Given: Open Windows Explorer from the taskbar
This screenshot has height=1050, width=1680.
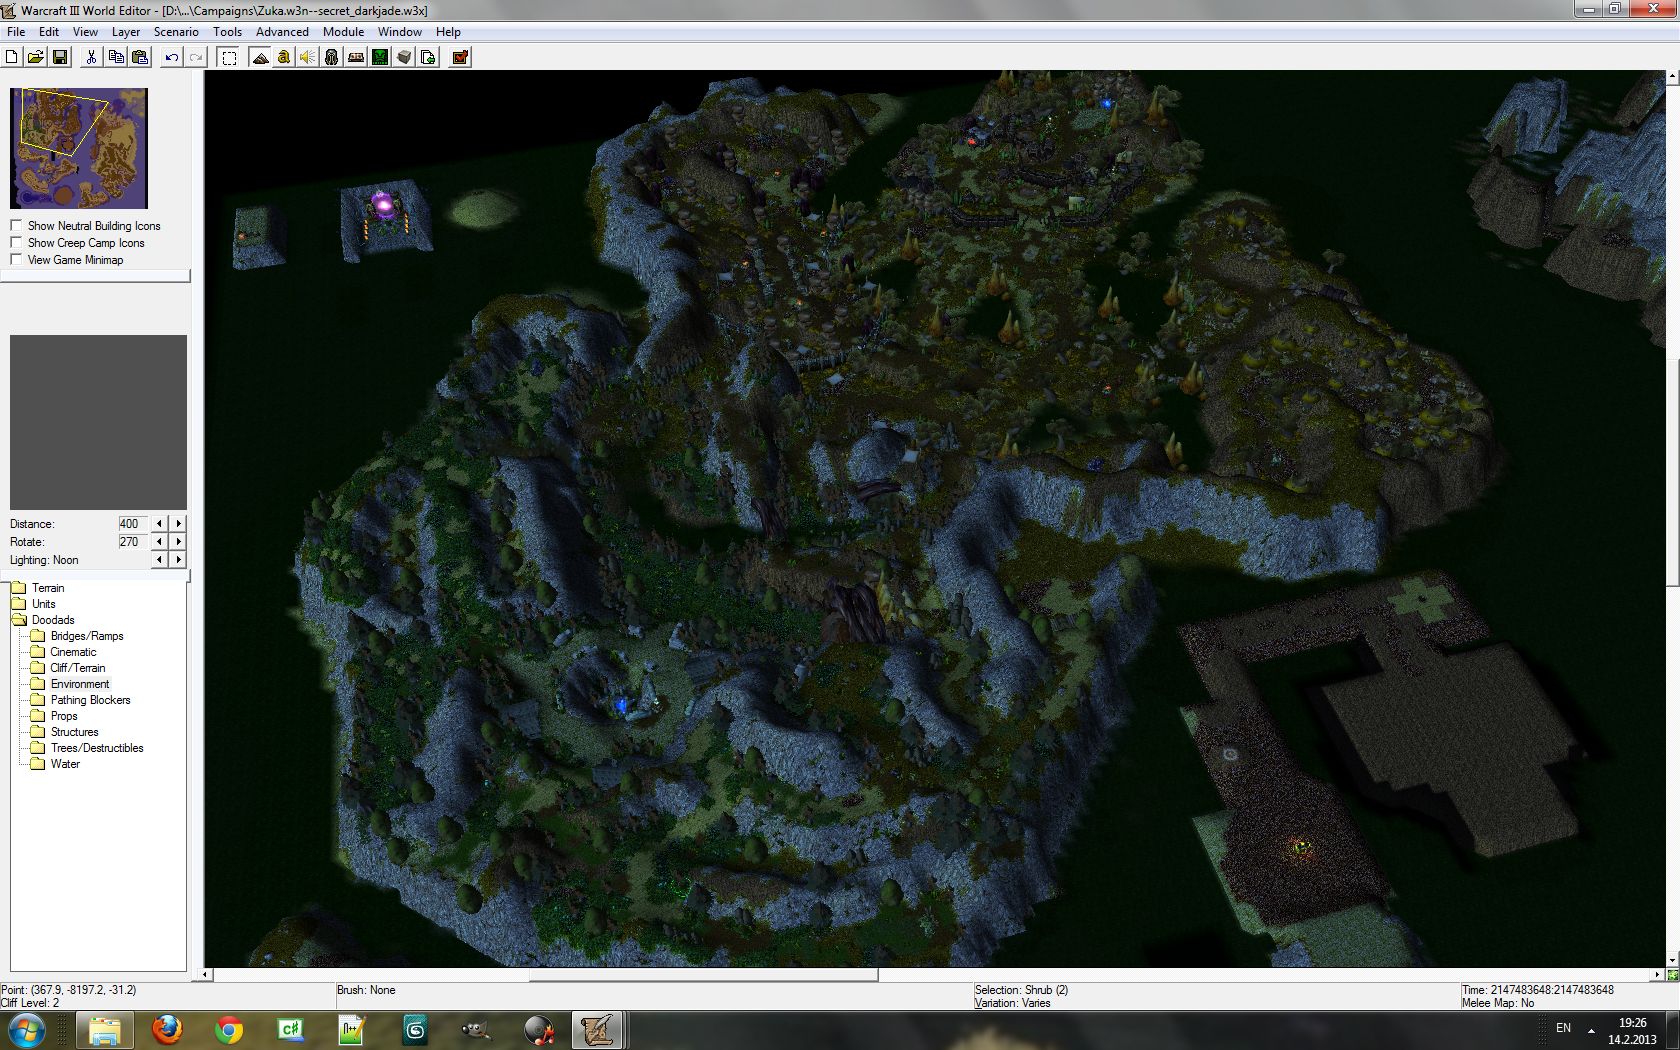Looking at the screenshot, I should [x=105, y=1029].
